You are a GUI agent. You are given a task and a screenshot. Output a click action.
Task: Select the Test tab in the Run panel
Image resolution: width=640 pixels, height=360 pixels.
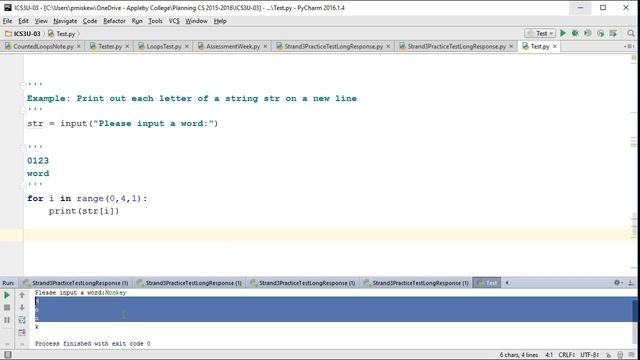pos(487,282)
